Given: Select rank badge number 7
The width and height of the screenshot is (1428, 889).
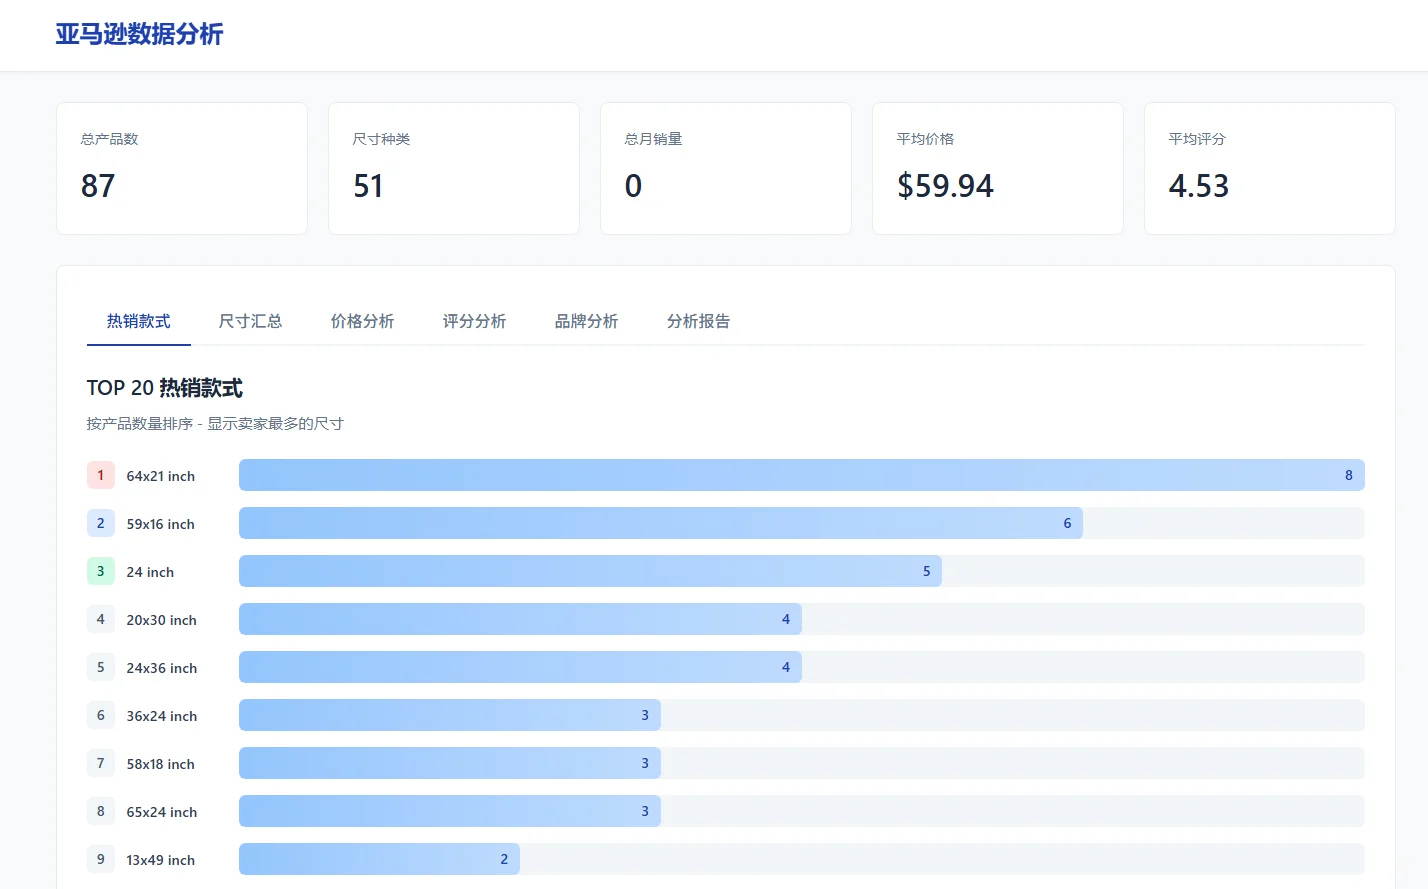Looking at the screenshot, I should pyautogui.click(x=101, y=763).
